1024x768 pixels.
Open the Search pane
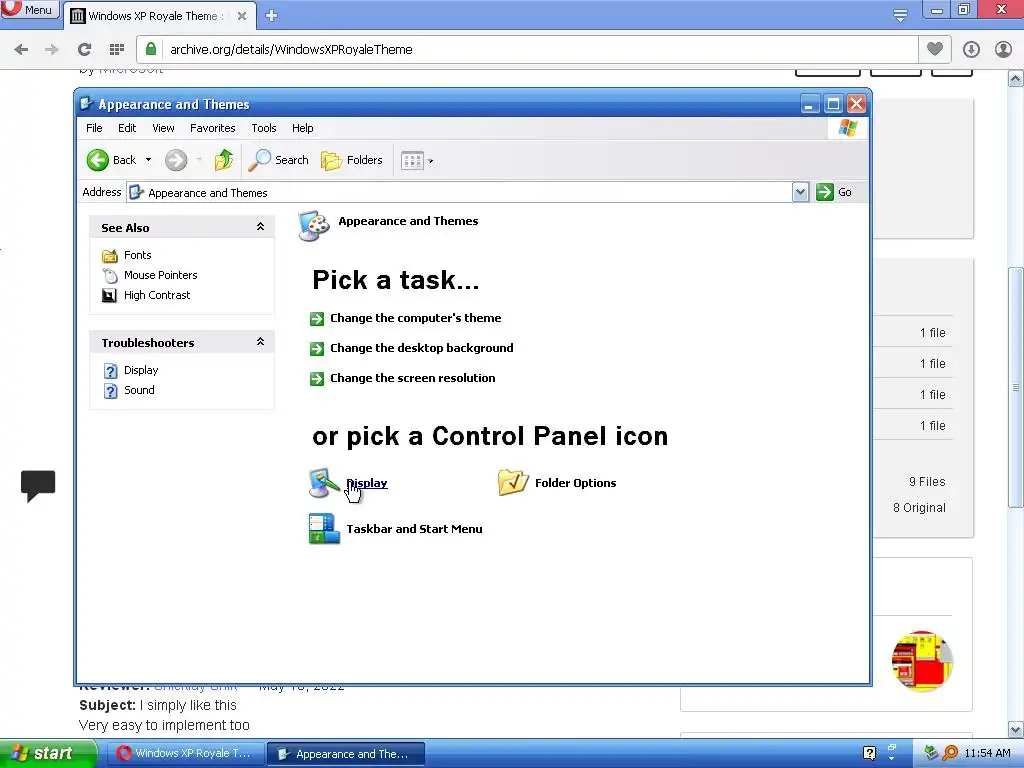point(279,160)
